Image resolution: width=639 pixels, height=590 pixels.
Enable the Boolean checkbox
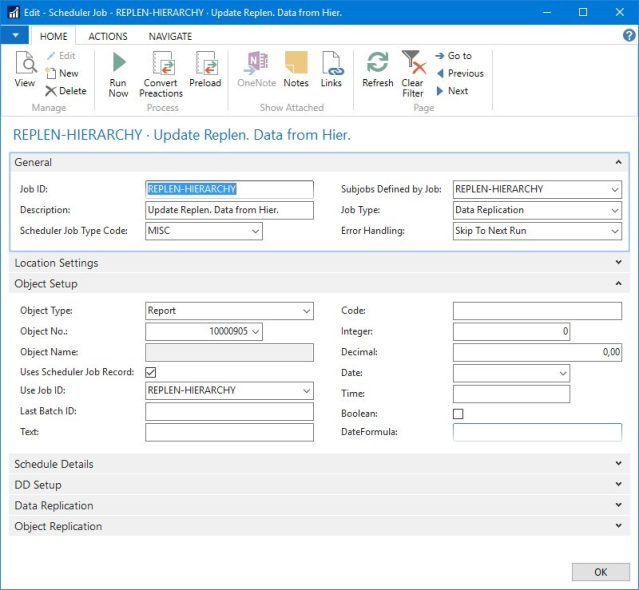[x=458, y=413]
